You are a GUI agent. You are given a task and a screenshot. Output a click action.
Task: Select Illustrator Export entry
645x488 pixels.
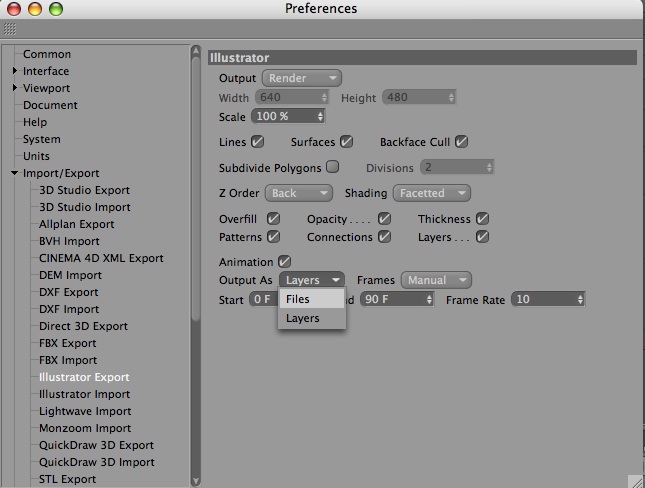tap(84, 377)
